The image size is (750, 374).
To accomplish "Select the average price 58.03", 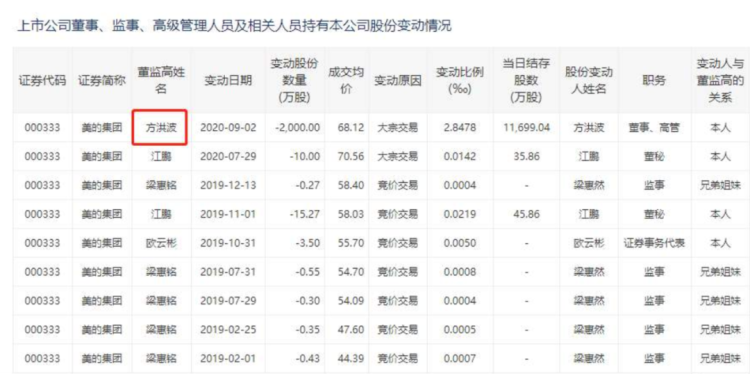I will tap(350, 214).
